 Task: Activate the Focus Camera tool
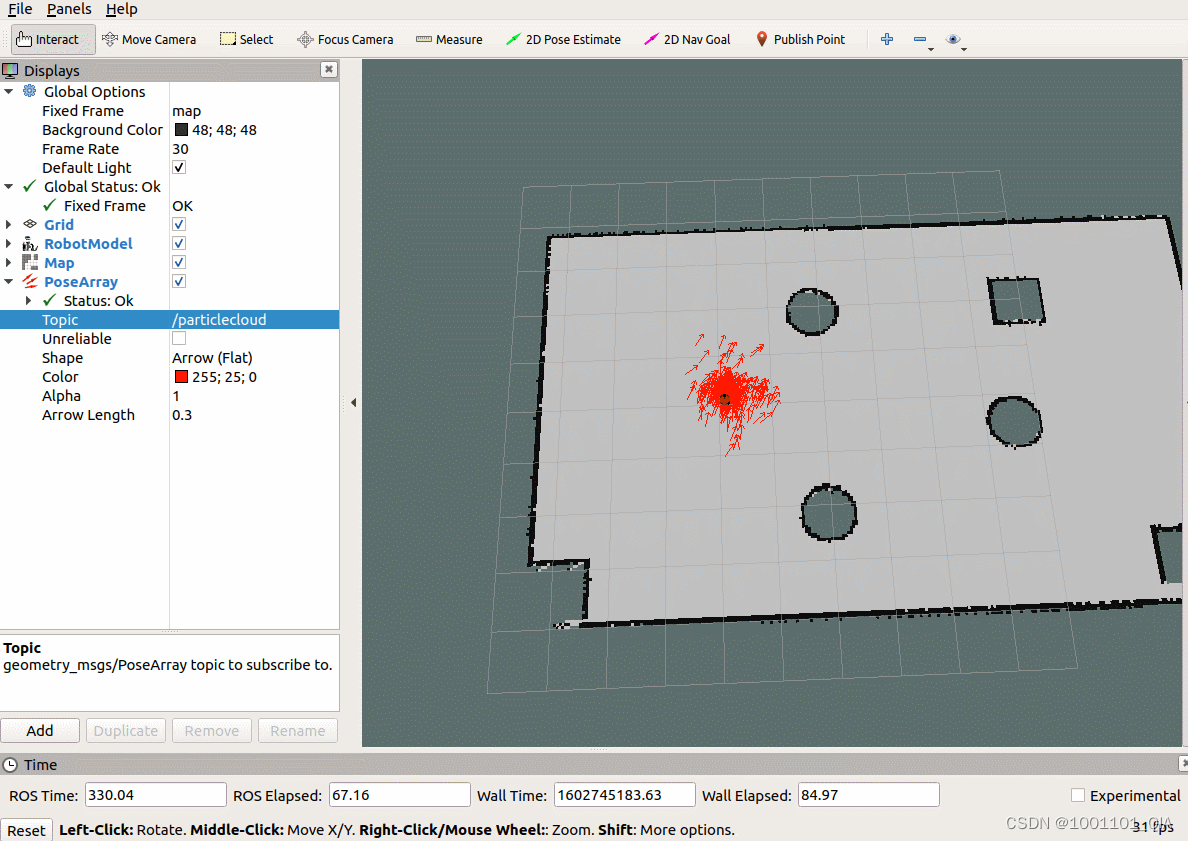point(345,39)
